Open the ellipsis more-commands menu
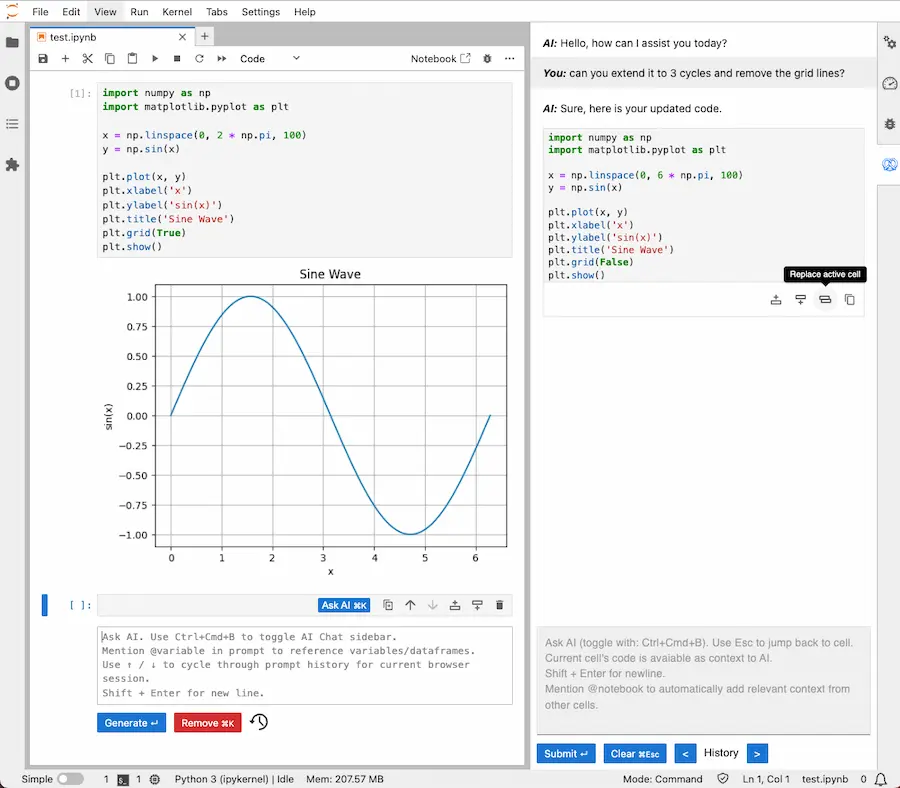The width and height of the screenshot is (900, 788). [509, 58]
